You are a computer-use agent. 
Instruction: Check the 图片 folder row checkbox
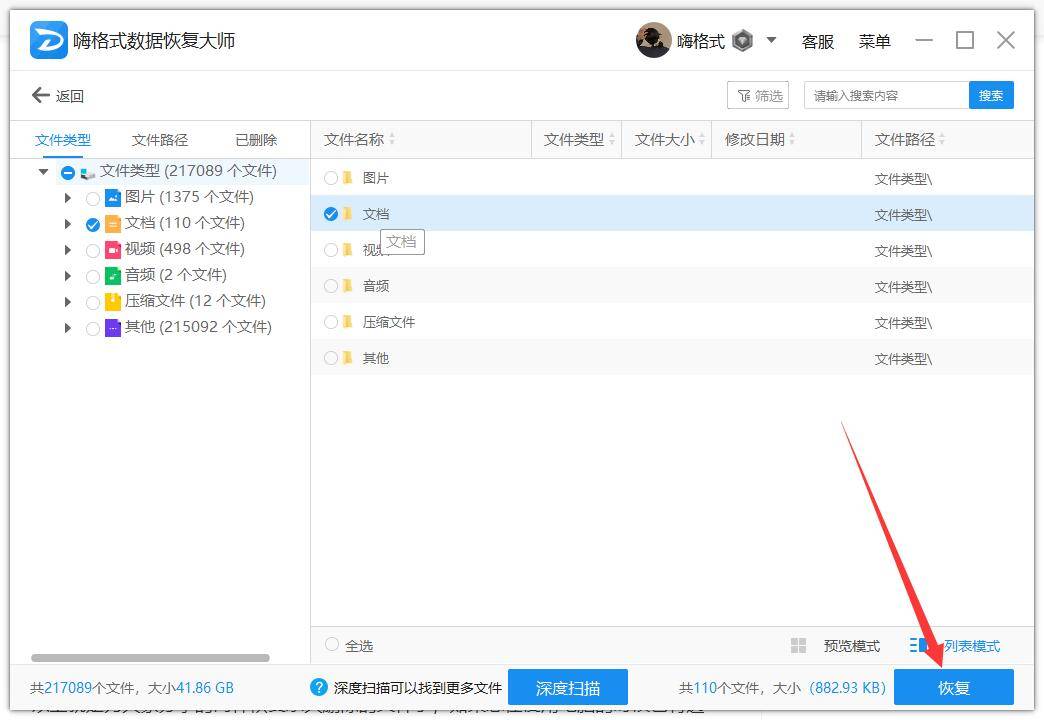(x=331, y=178)
